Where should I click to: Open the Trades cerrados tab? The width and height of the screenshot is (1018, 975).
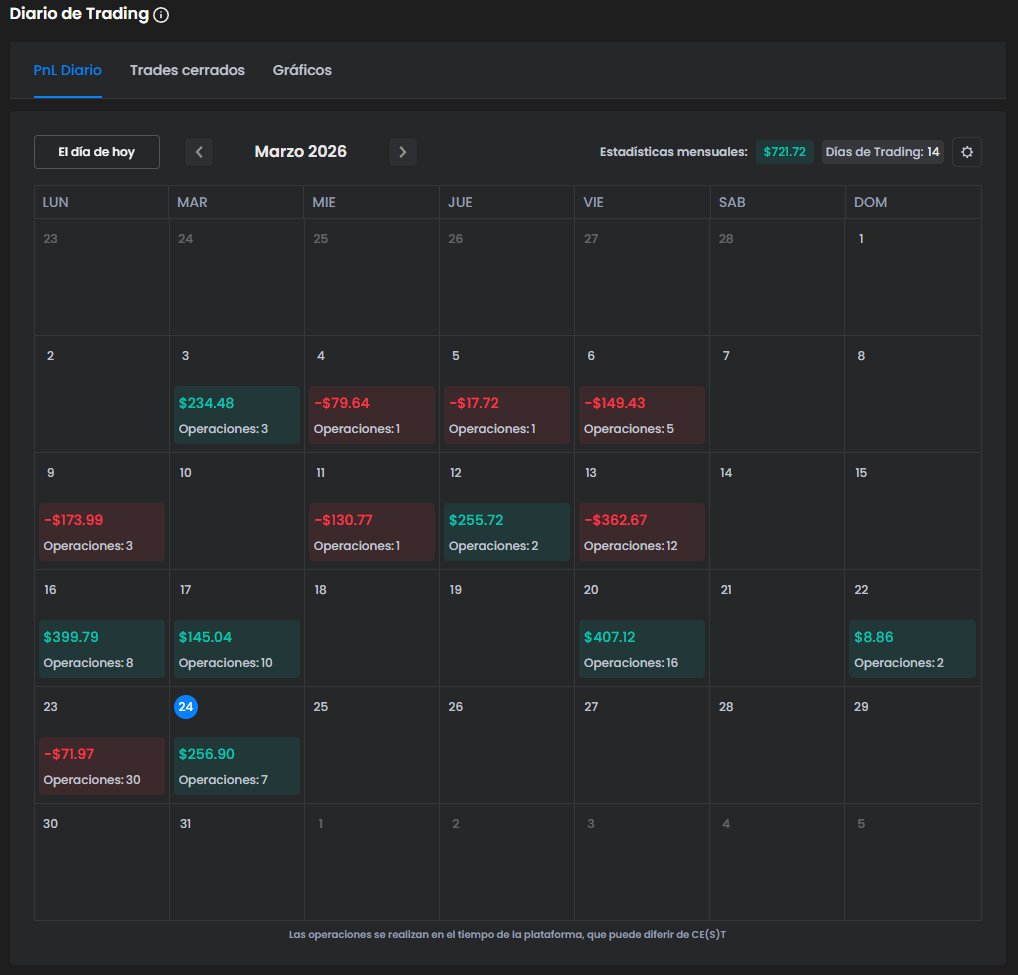click(x=187, y=70)
